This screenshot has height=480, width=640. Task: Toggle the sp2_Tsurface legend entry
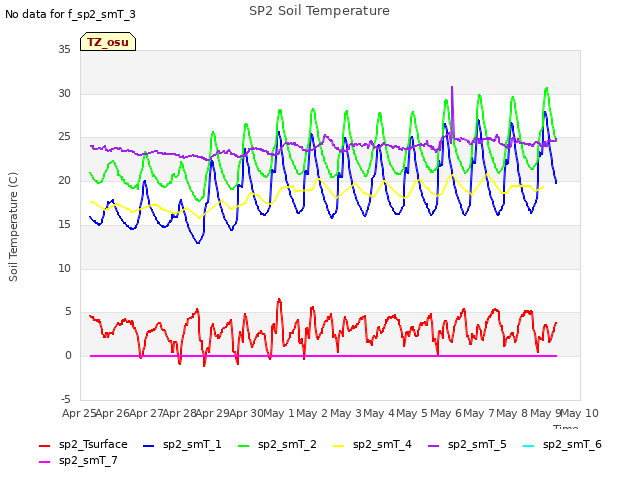coord(83,444)
